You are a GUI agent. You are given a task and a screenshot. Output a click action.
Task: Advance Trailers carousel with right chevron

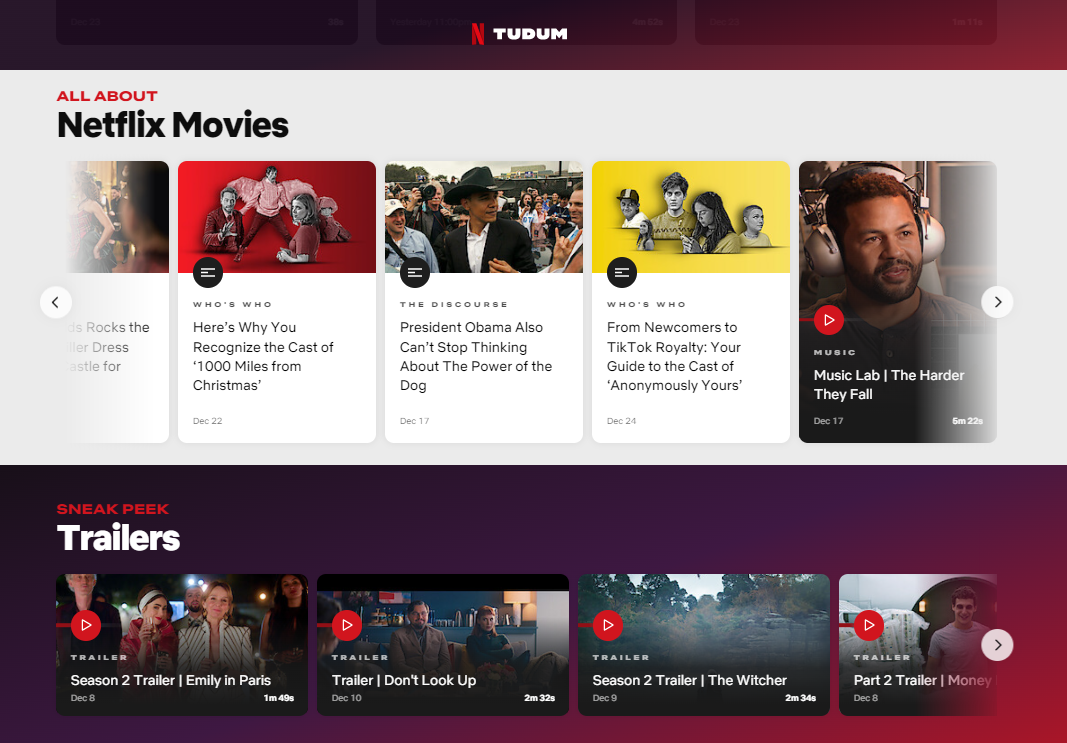tap(997, 645)
